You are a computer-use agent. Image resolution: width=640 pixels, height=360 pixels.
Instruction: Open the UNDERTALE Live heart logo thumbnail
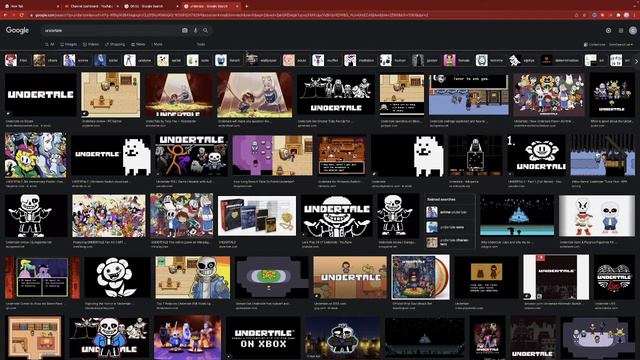pyautogui.click(x=614, y=277)
